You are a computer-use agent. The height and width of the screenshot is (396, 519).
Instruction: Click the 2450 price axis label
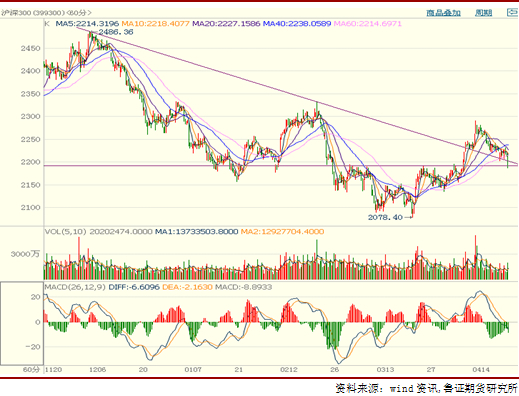pyautogui.click(x=30, y=48)
